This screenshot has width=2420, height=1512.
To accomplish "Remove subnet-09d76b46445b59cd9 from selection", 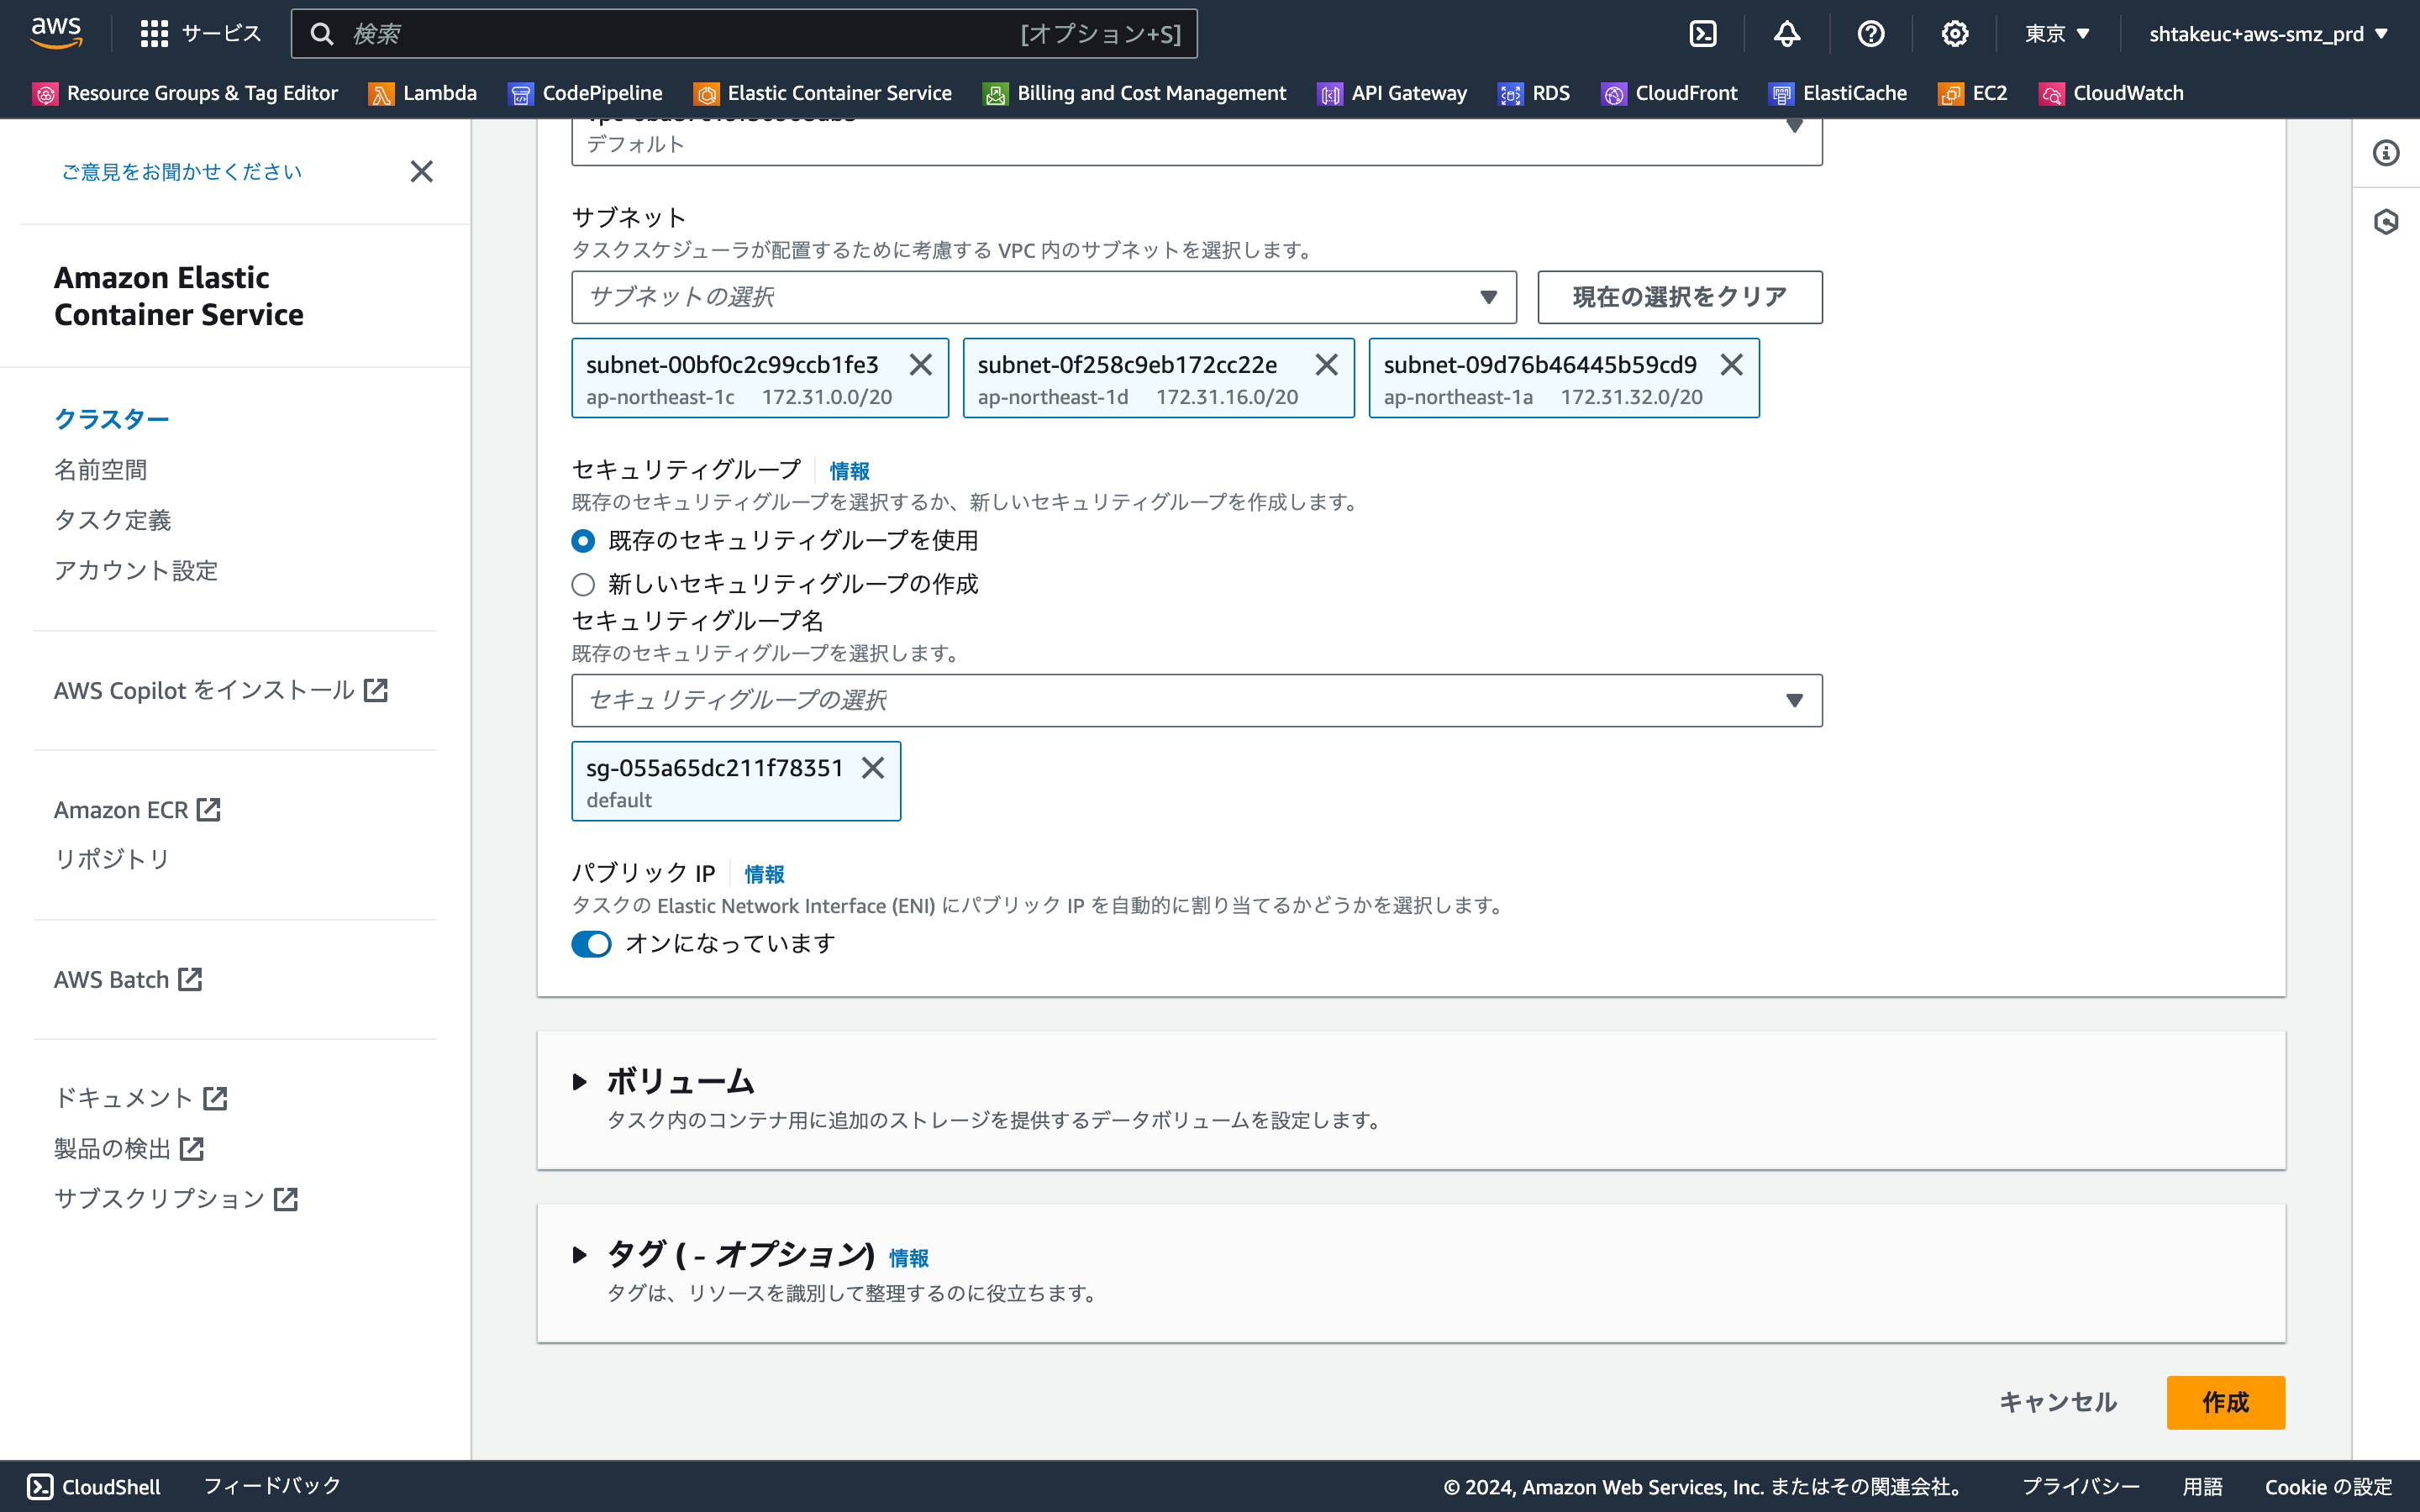I will (1732, 365).
